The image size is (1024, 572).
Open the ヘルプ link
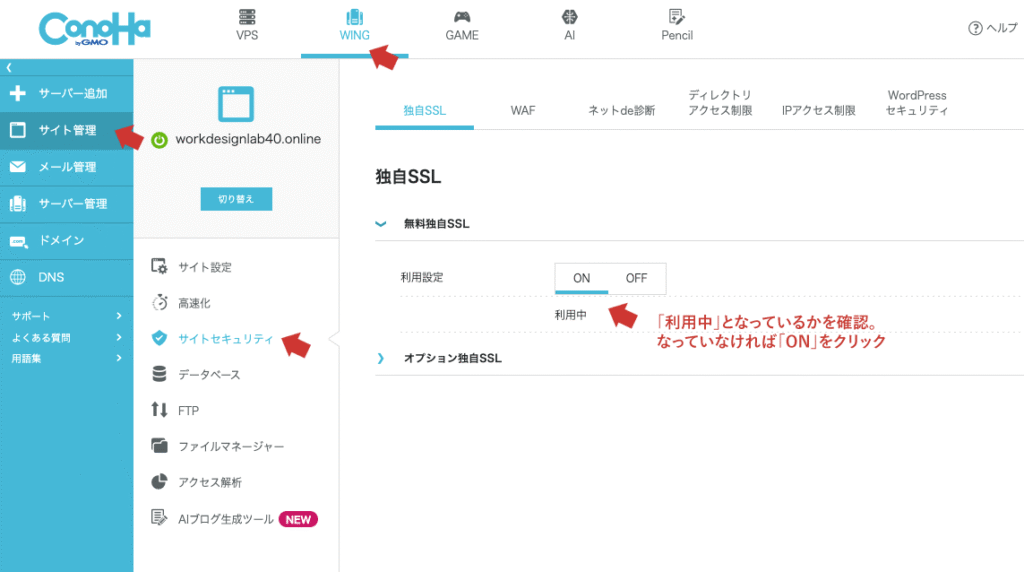(1001, 28)
